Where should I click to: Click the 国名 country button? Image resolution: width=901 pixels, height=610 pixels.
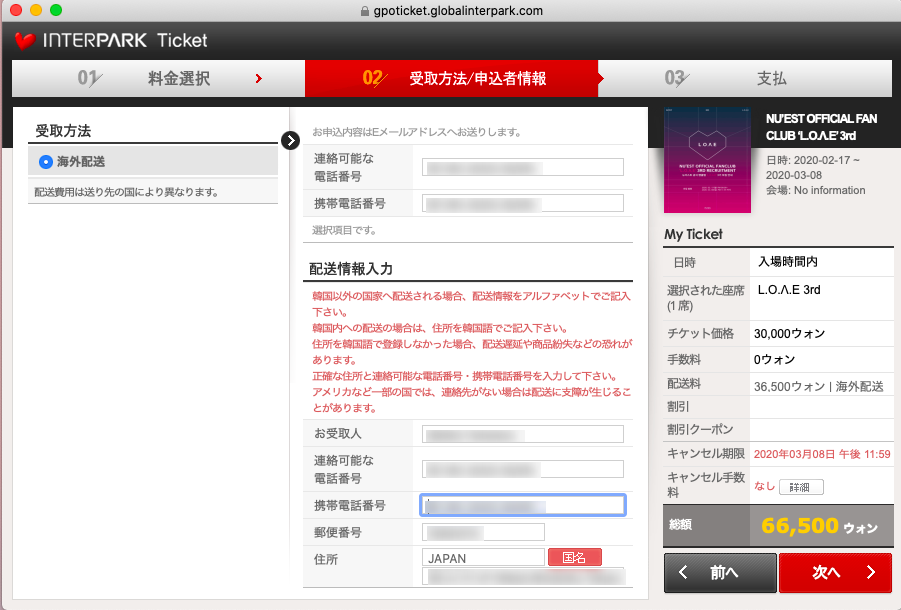pyautogui.click(x=575, y=557)
